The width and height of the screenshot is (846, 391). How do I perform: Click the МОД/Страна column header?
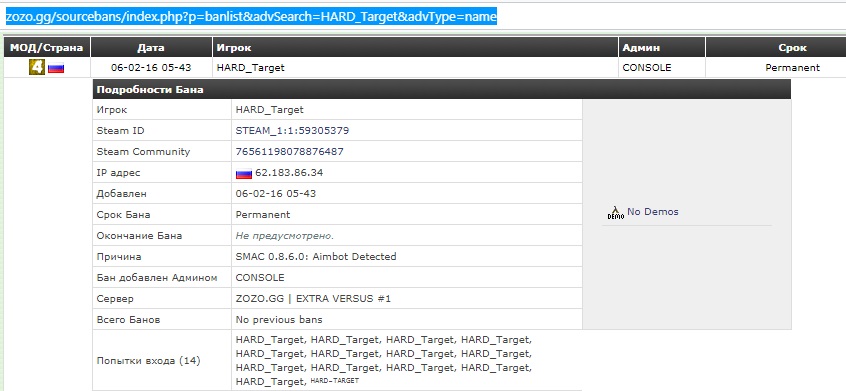(x=46, y=47)
